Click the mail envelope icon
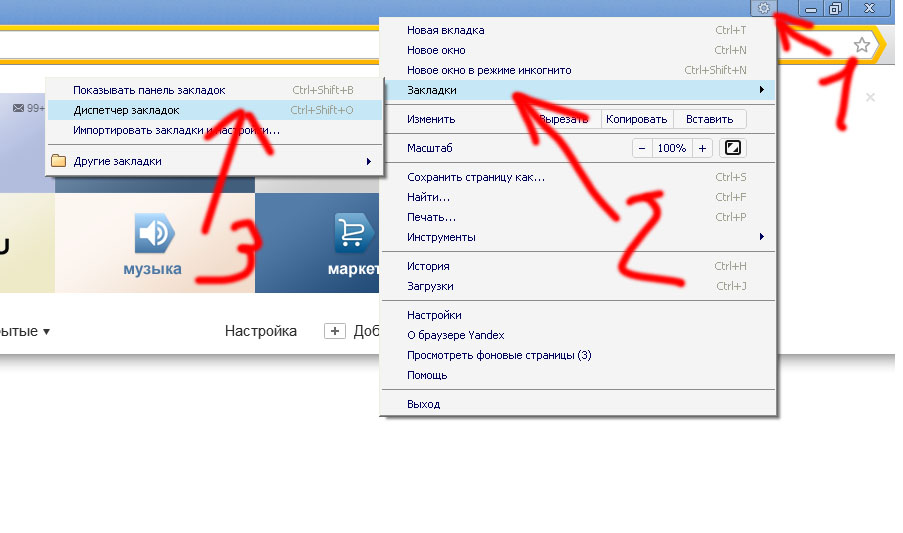Image resolution: width=903 pixels, height=533 pixels. click(18, 108)
